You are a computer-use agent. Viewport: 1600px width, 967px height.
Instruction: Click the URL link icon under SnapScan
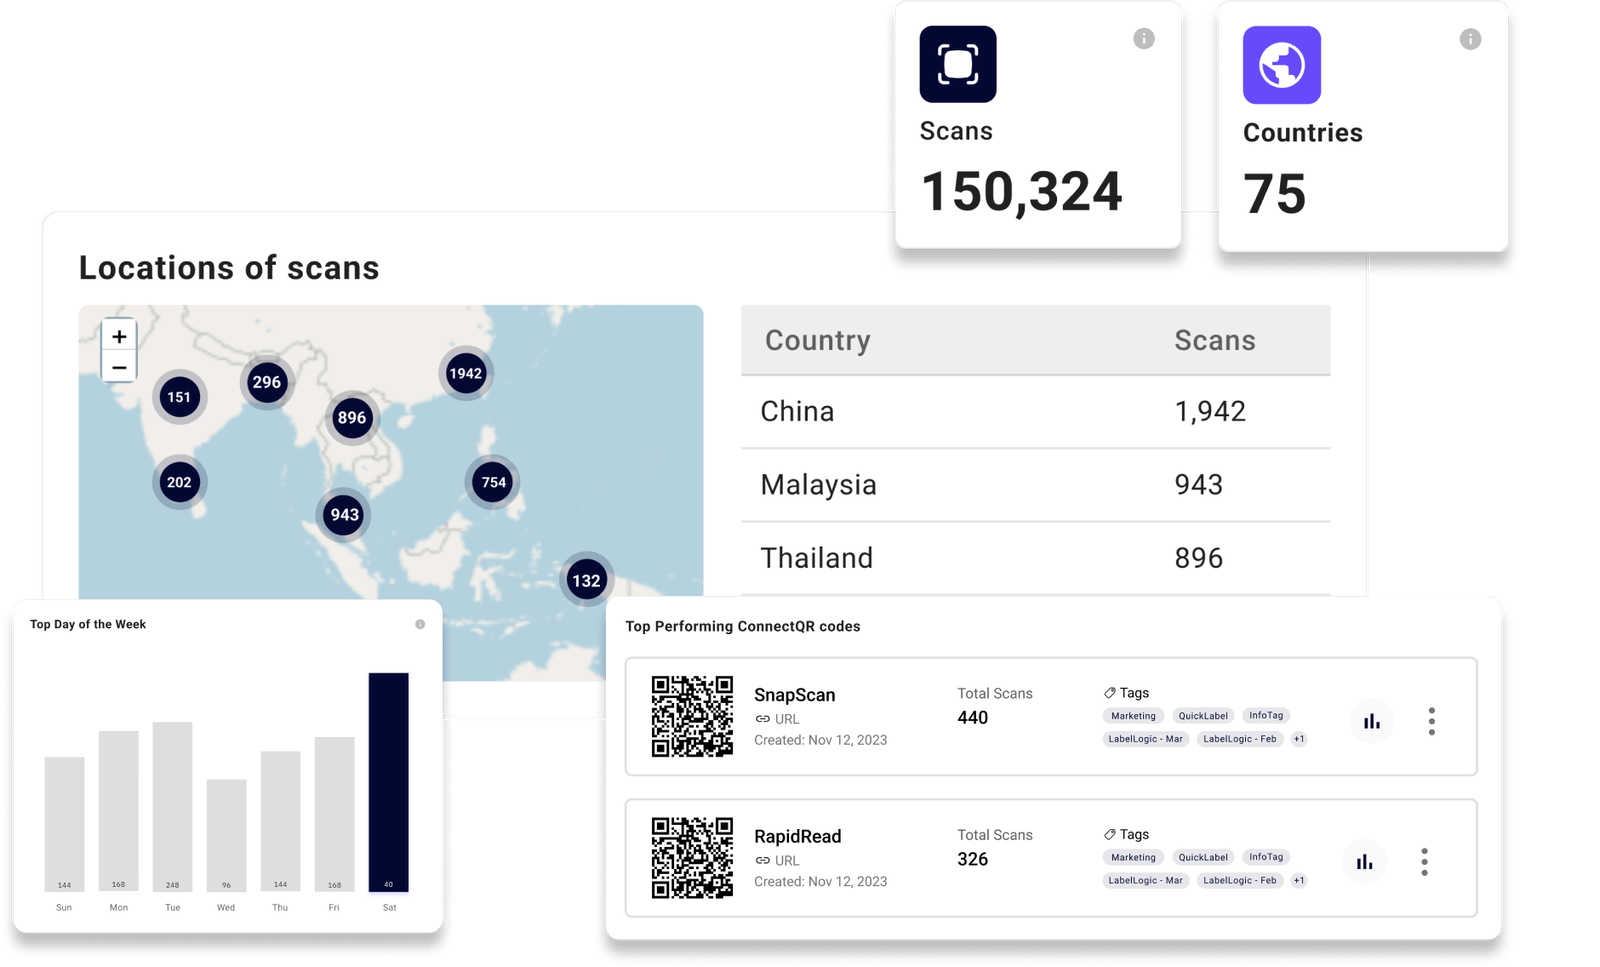coord(762,718)
